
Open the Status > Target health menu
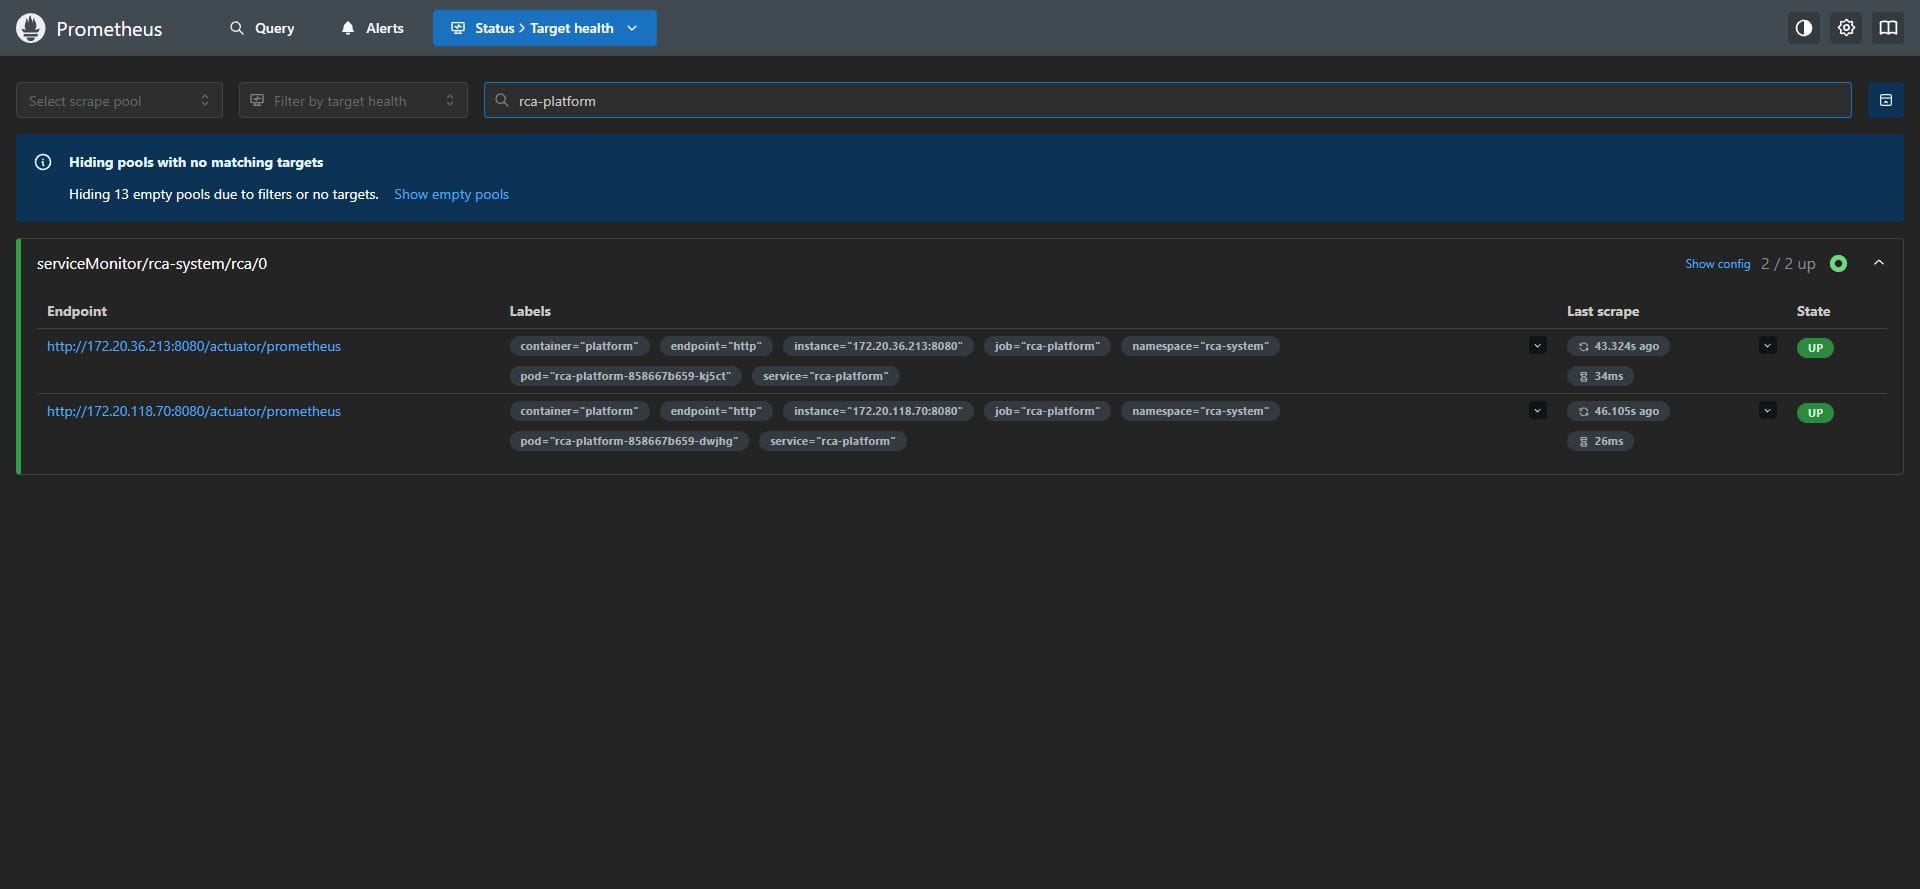545,28
